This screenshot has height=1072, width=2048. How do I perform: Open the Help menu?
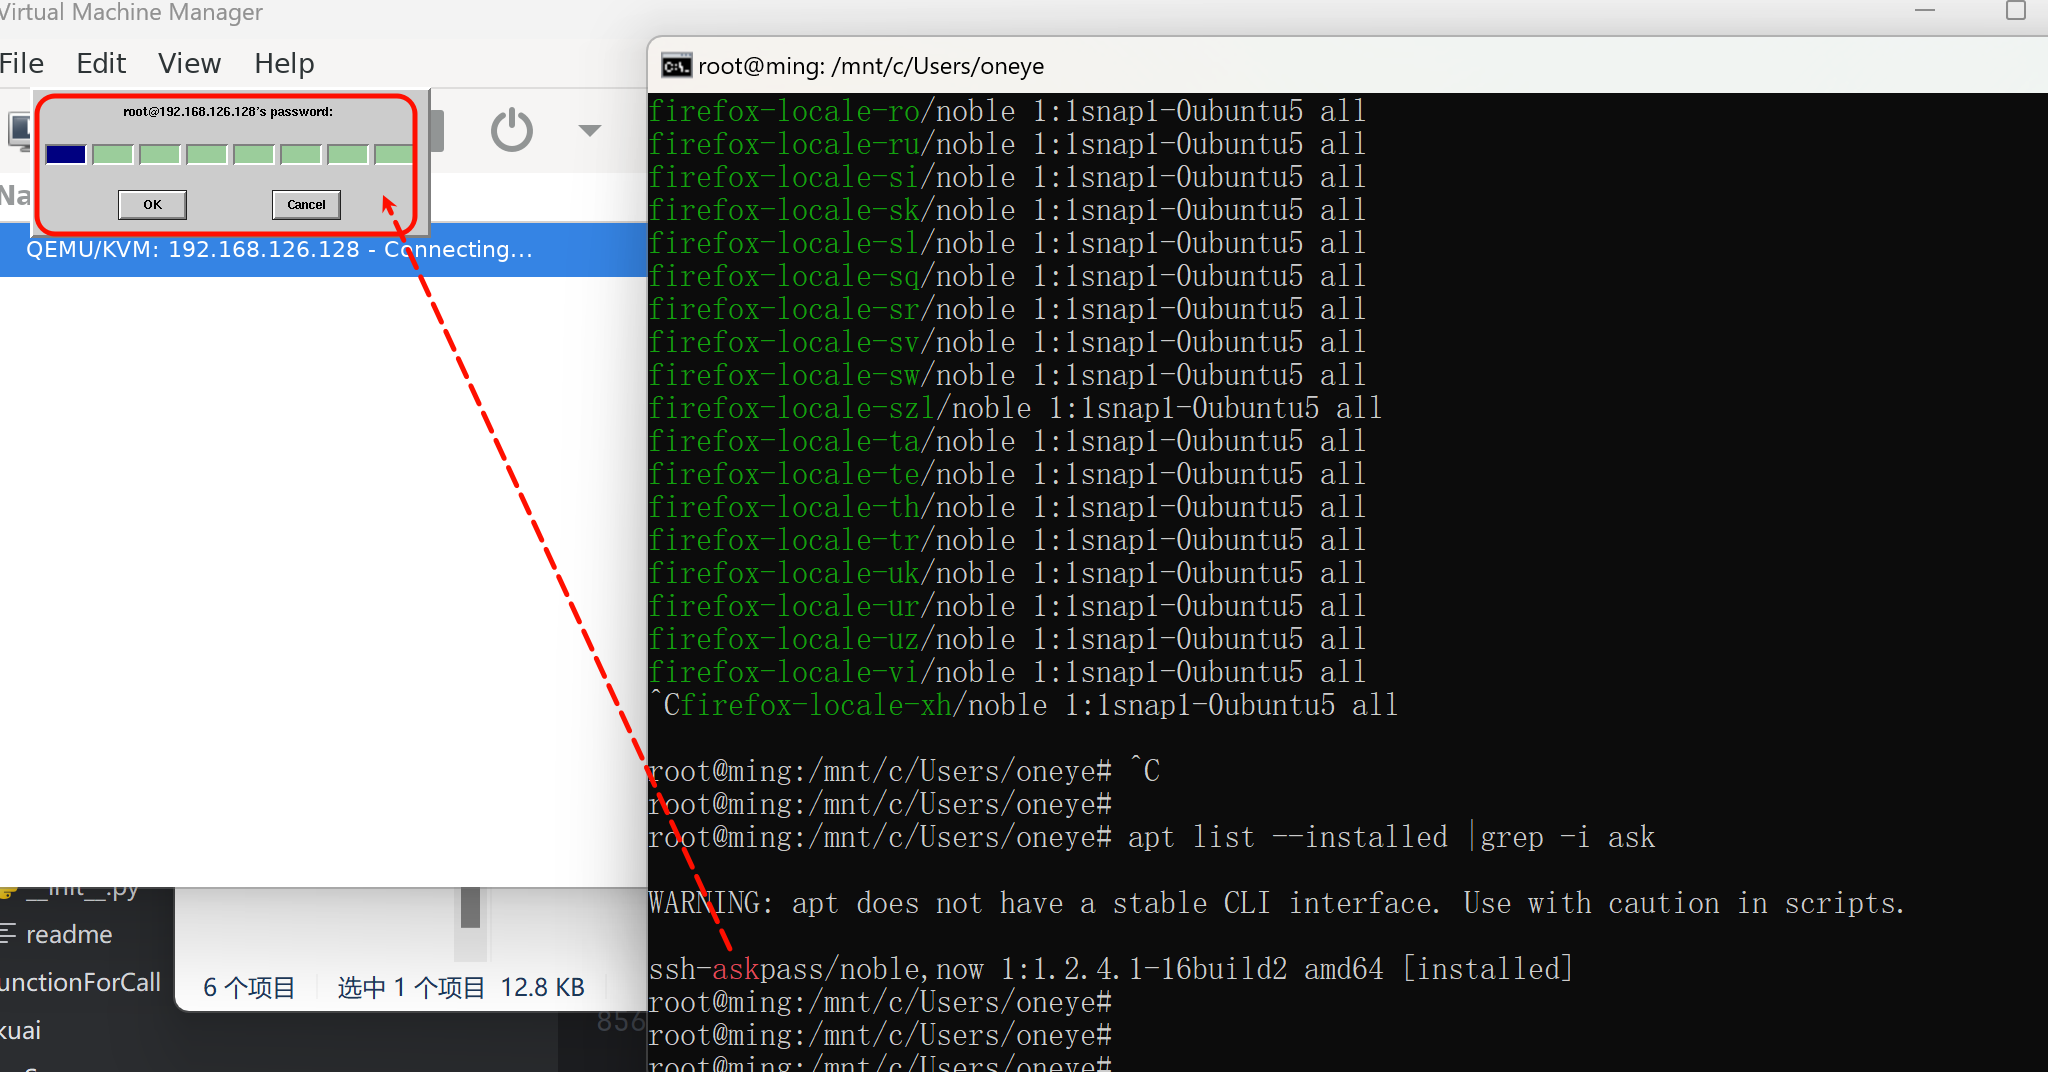point(284,64)
